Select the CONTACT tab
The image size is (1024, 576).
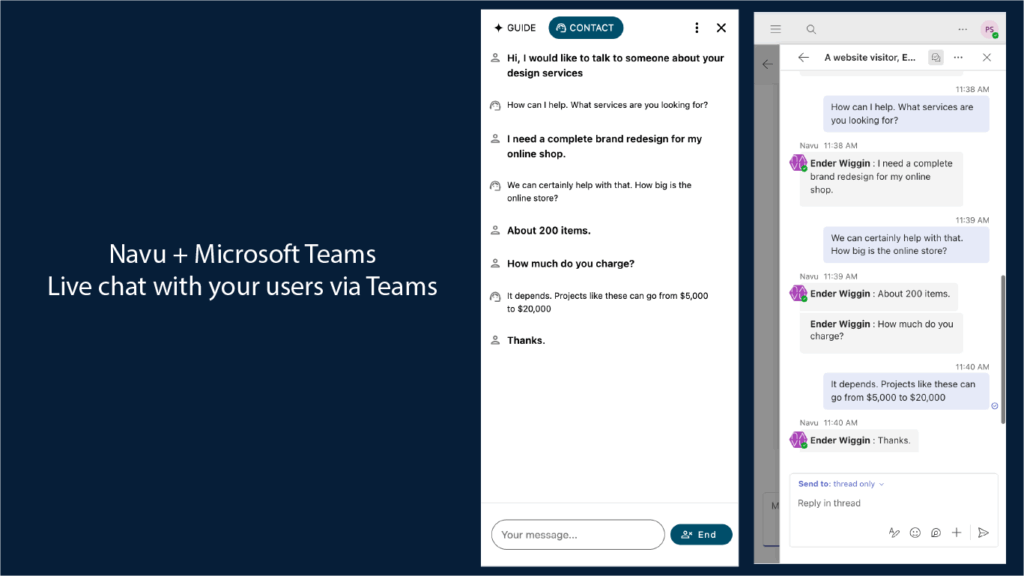coord(585,28)
